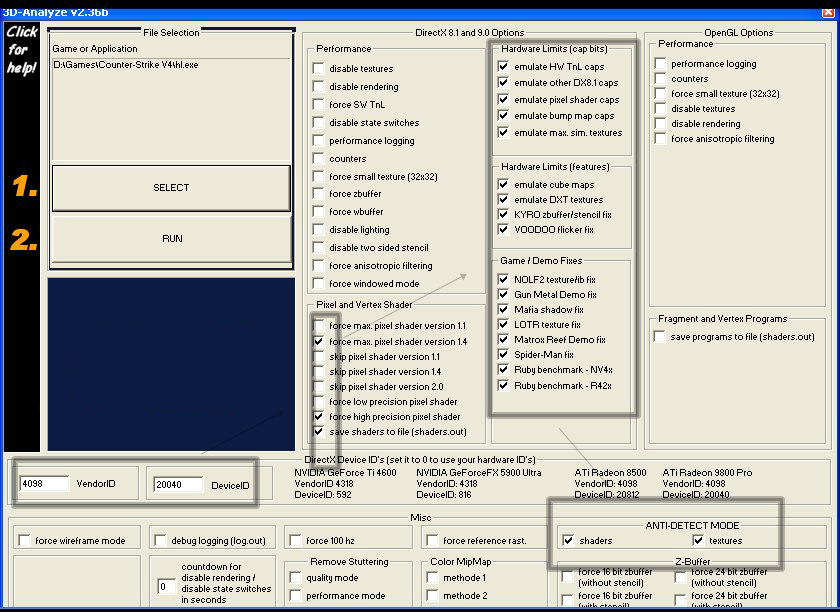Uncheck the 'Spider-Man fix'
Viewport: 840px width, 612px height.
pos(505,355)
